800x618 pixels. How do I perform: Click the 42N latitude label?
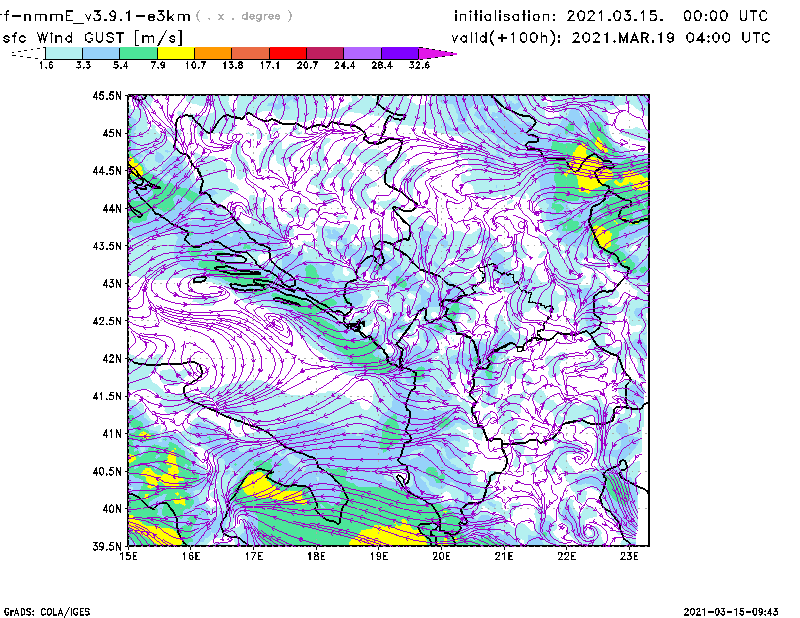(112, 359)
